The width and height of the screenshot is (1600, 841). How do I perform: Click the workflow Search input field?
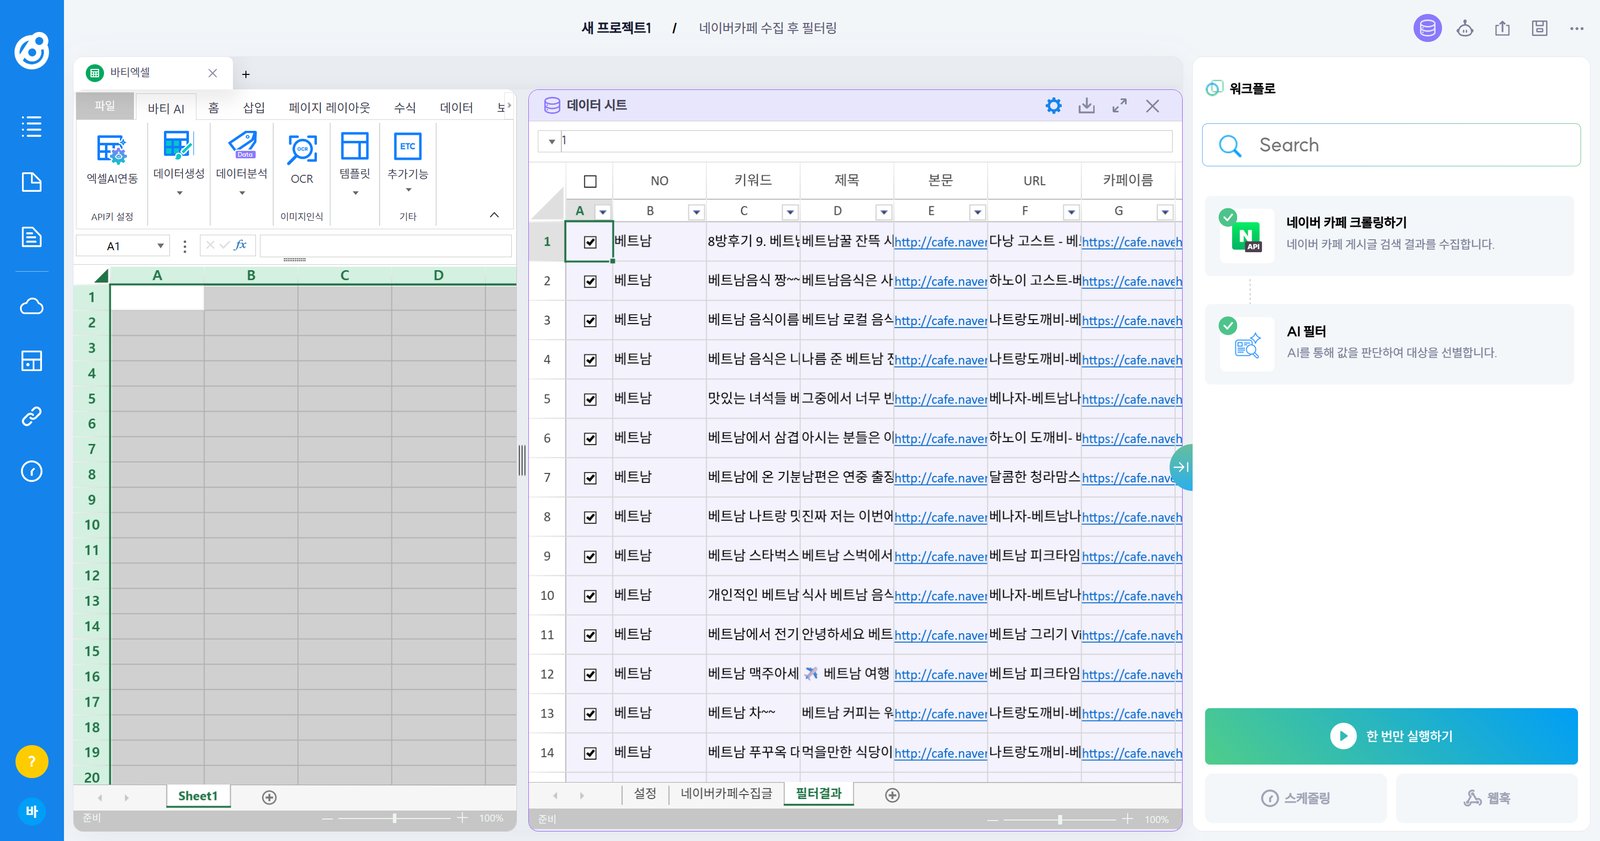1391,145
